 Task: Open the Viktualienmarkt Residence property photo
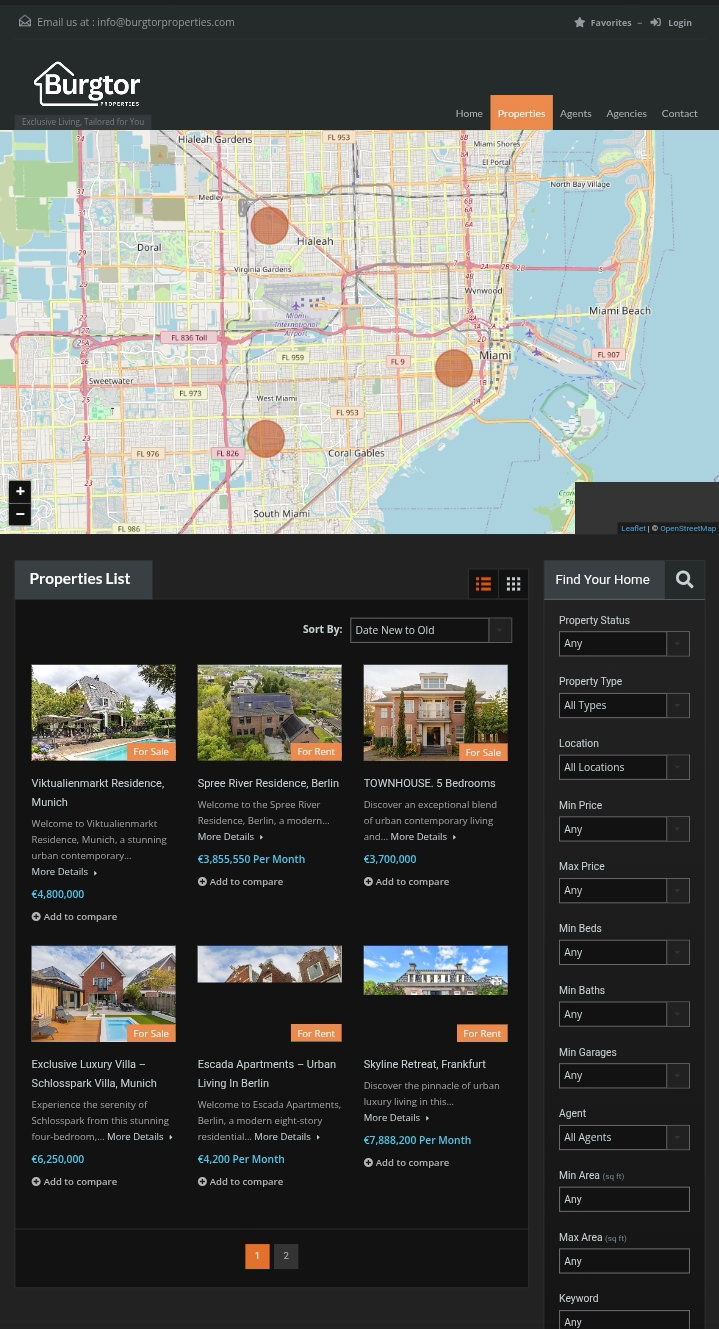103,712
